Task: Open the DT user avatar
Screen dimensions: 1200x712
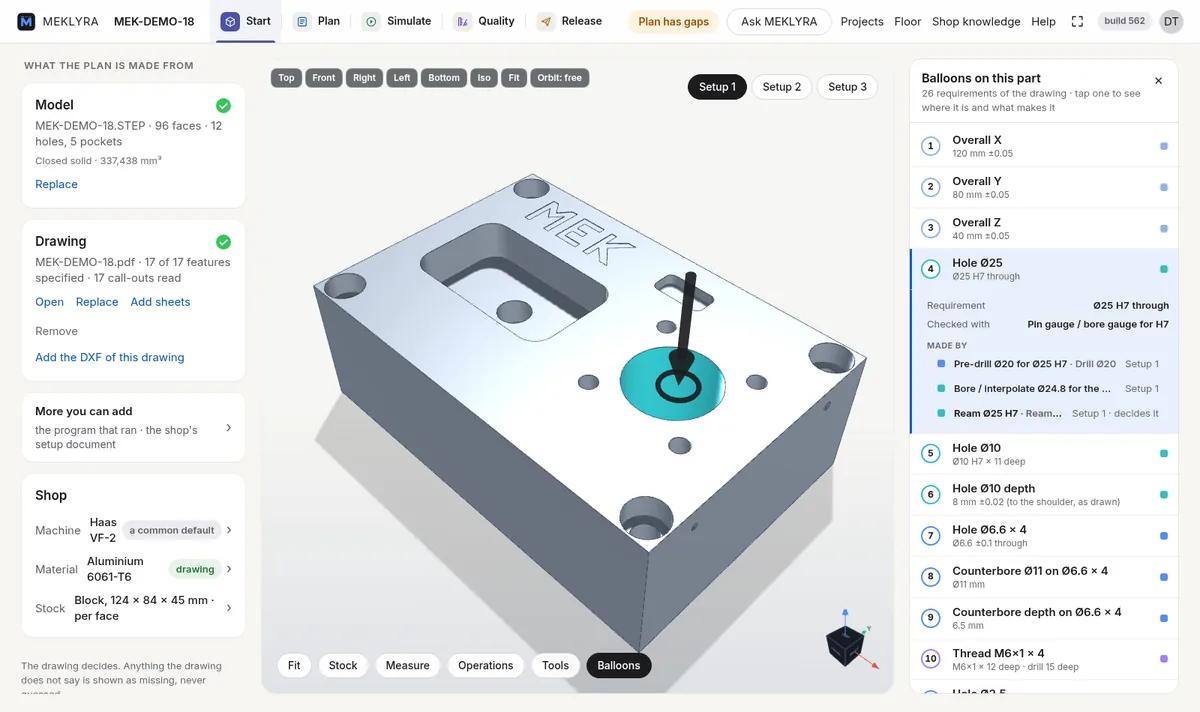Action: click(x=1171, y=21)
